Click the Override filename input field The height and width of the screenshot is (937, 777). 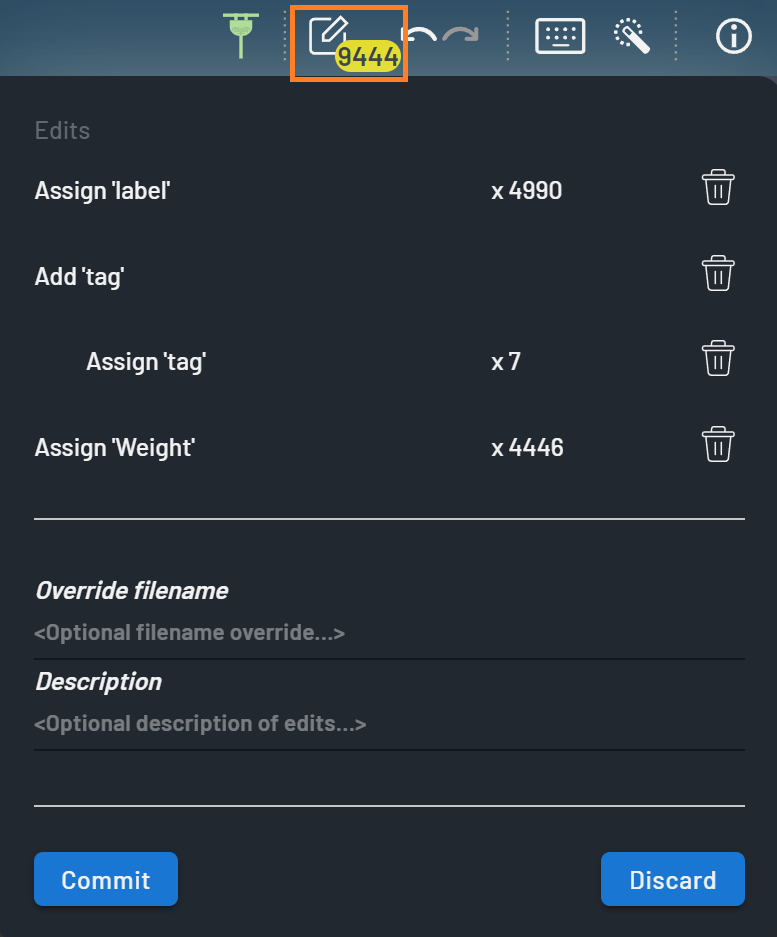[x=389, y=633]
